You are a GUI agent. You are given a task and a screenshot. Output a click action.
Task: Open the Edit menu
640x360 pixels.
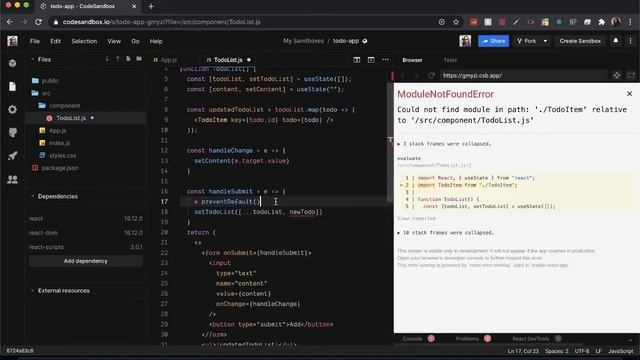pyautogui.click(x=56, y=41)
